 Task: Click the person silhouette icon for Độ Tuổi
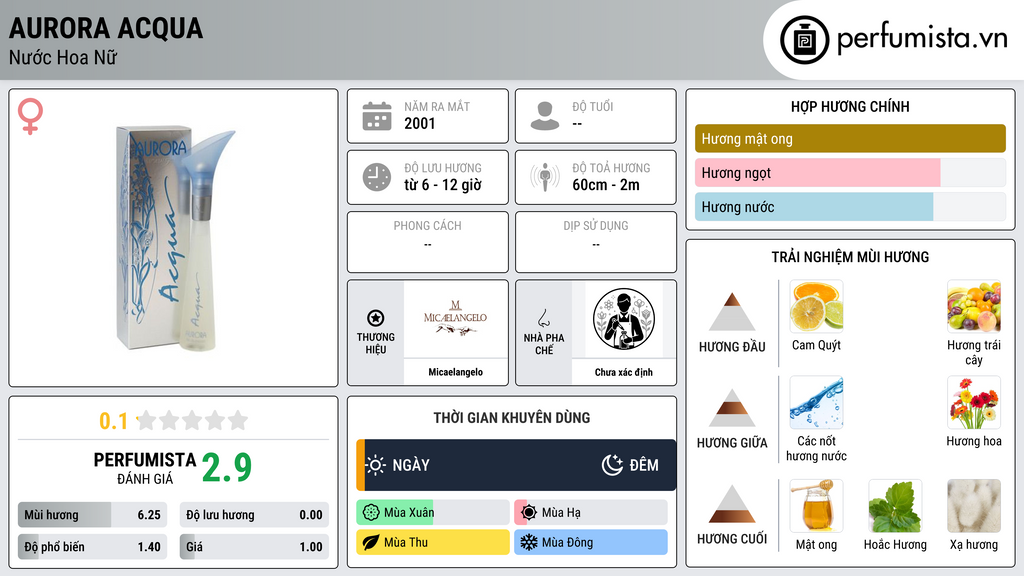545,116
